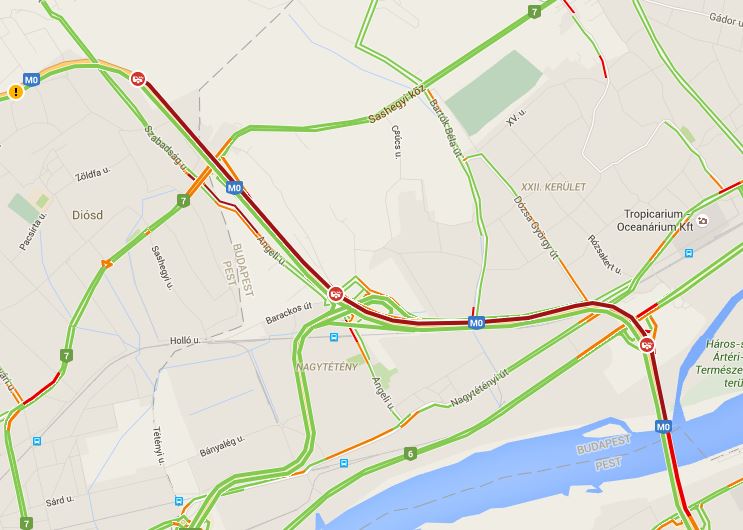
Task: Click the accident icon before the Danube bridge
Action: (x=647, y=345)
